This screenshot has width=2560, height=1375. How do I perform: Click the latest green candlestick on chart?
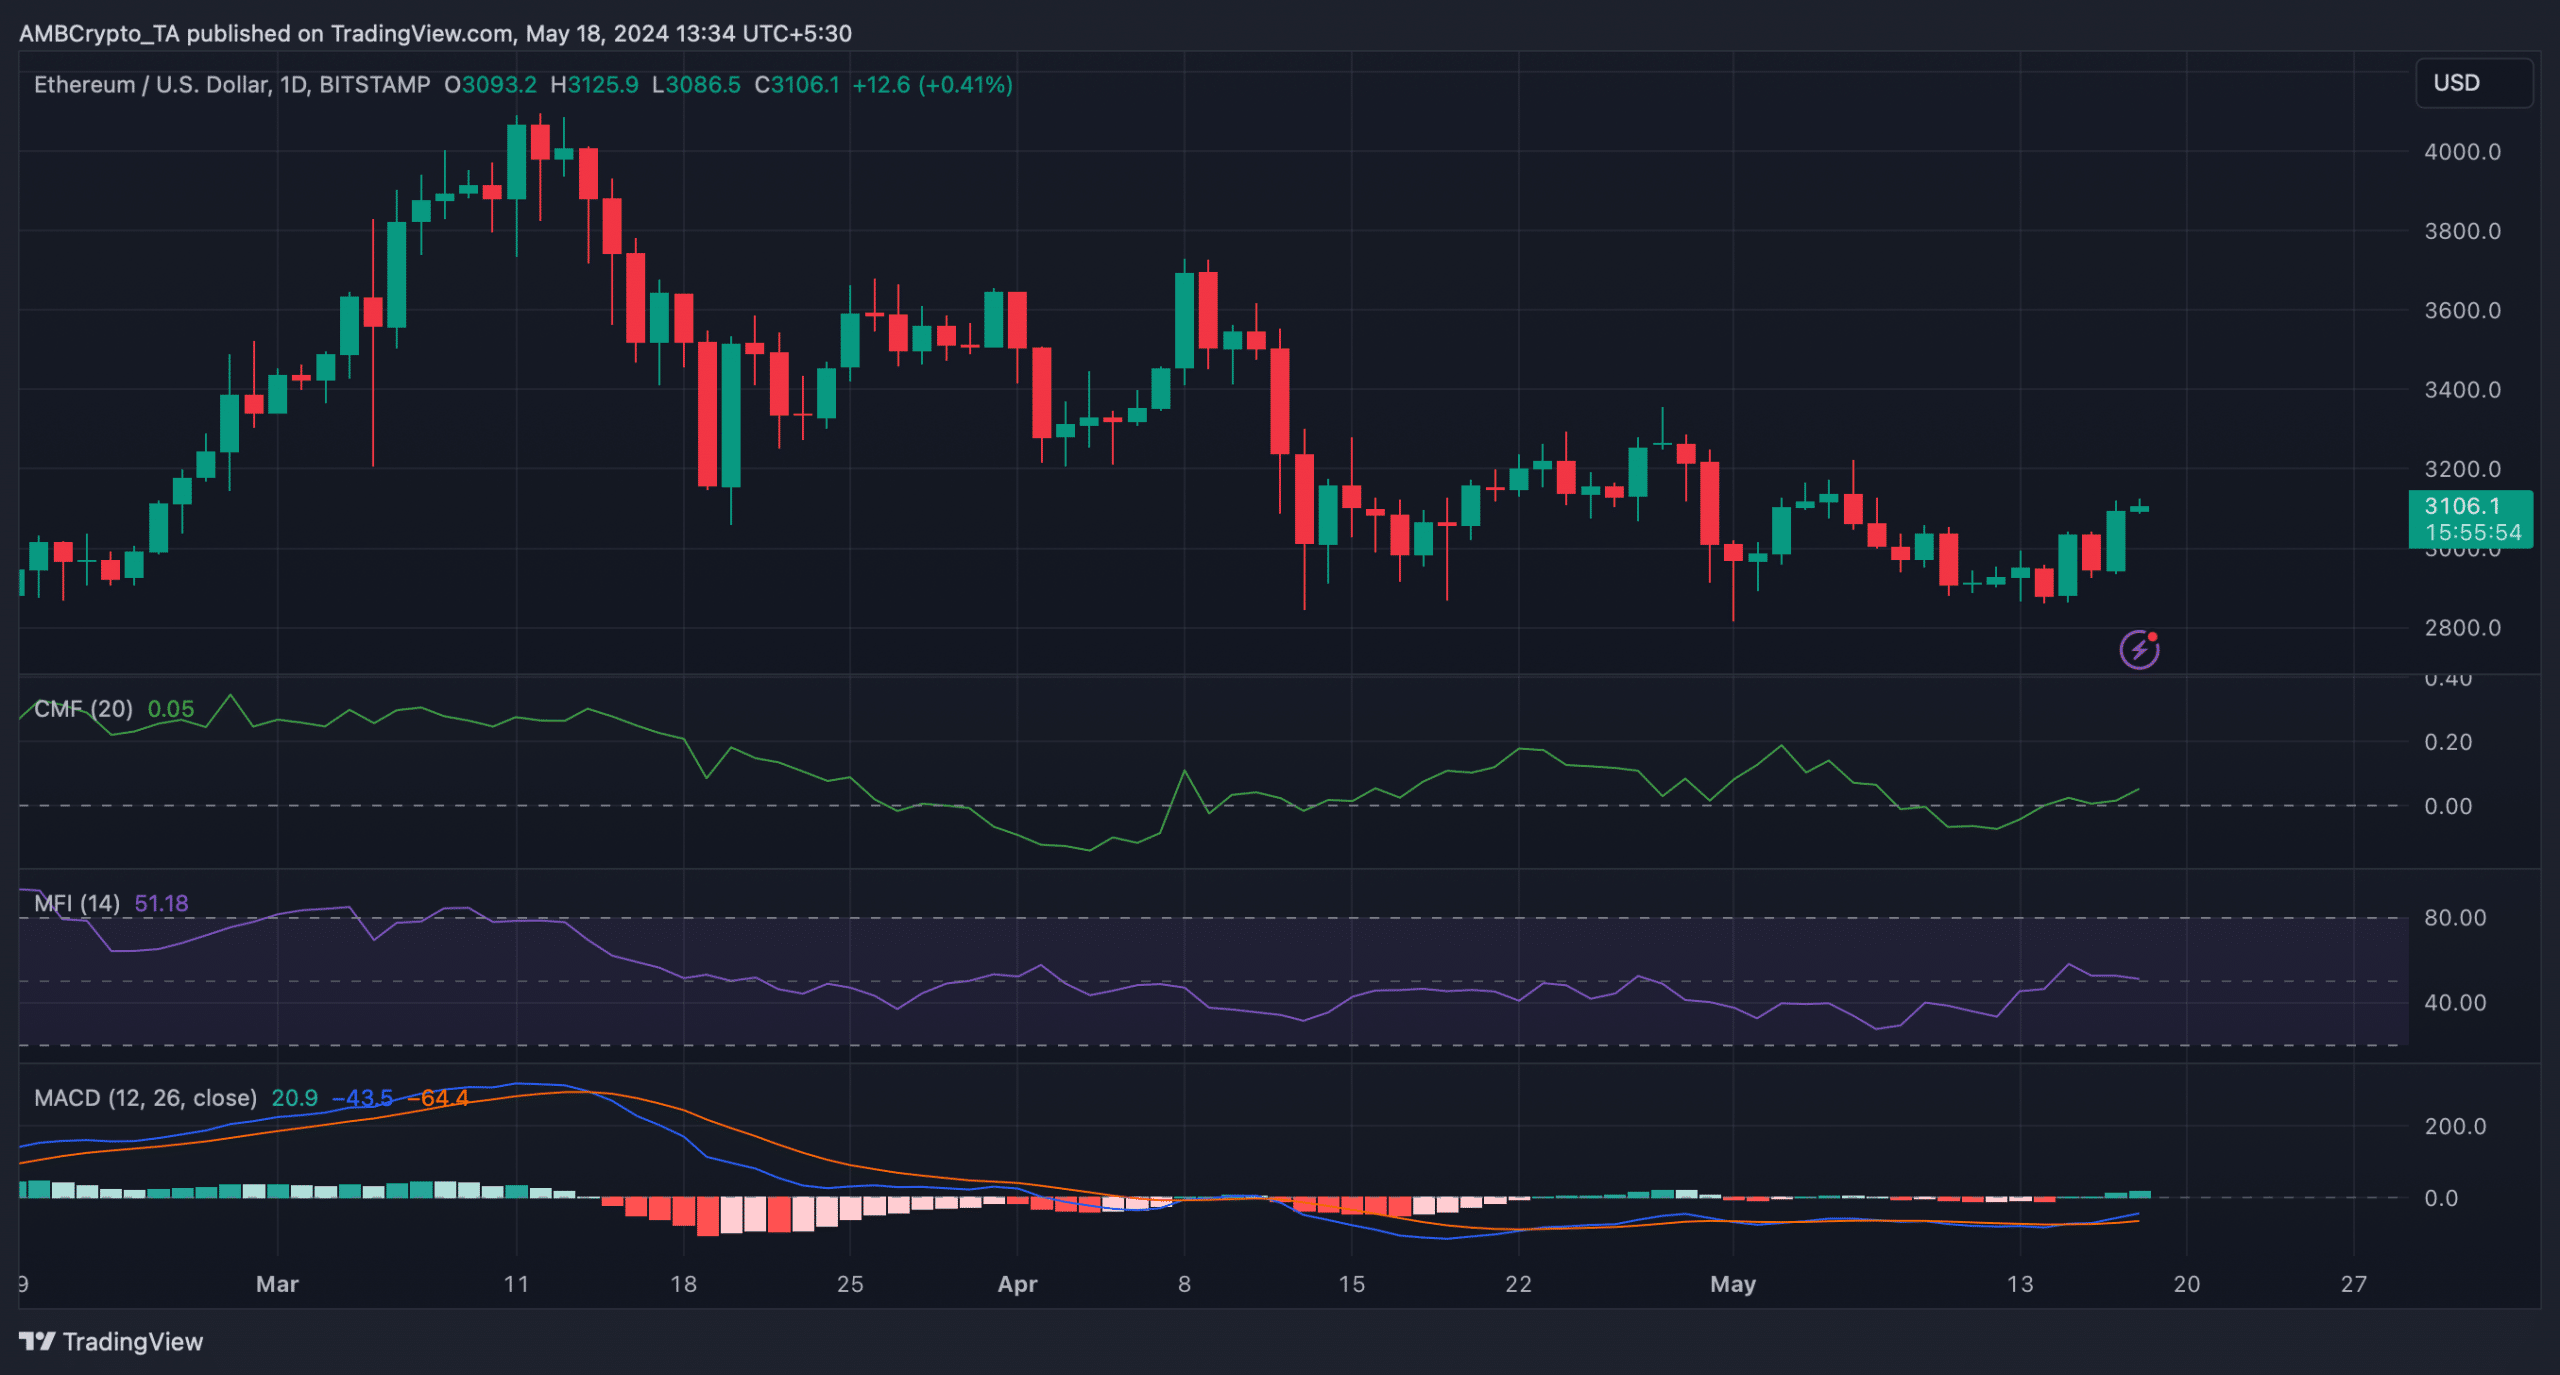click(x=2139, y=508)
